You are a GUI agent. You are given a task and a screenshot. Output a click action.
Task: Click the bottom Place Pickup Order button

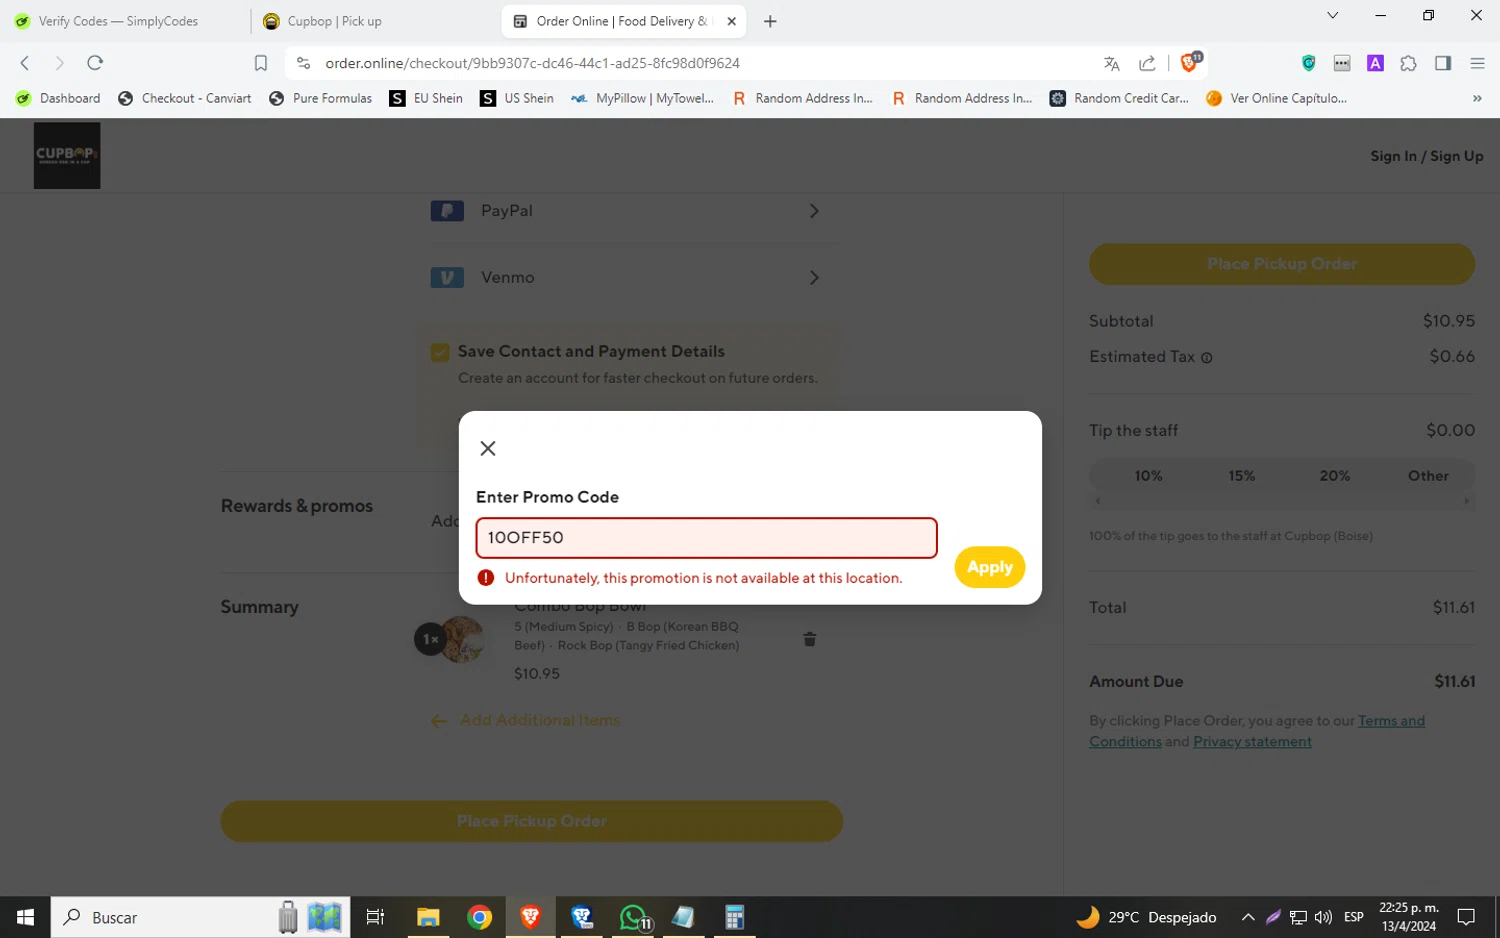tap(531, 821)
